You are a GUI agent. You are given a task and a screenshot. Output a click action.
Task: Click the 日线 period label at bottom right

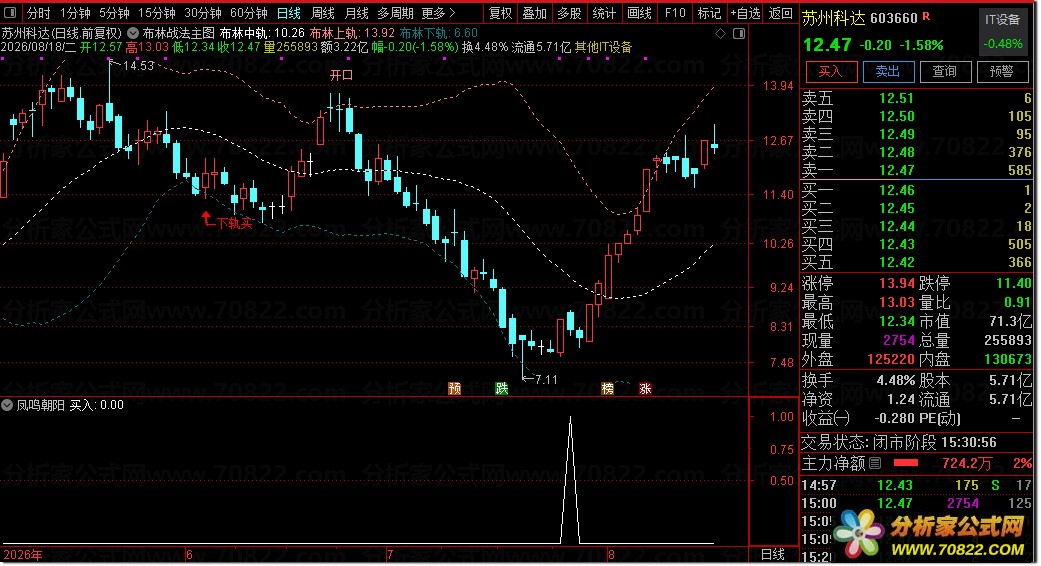[773, 555]
